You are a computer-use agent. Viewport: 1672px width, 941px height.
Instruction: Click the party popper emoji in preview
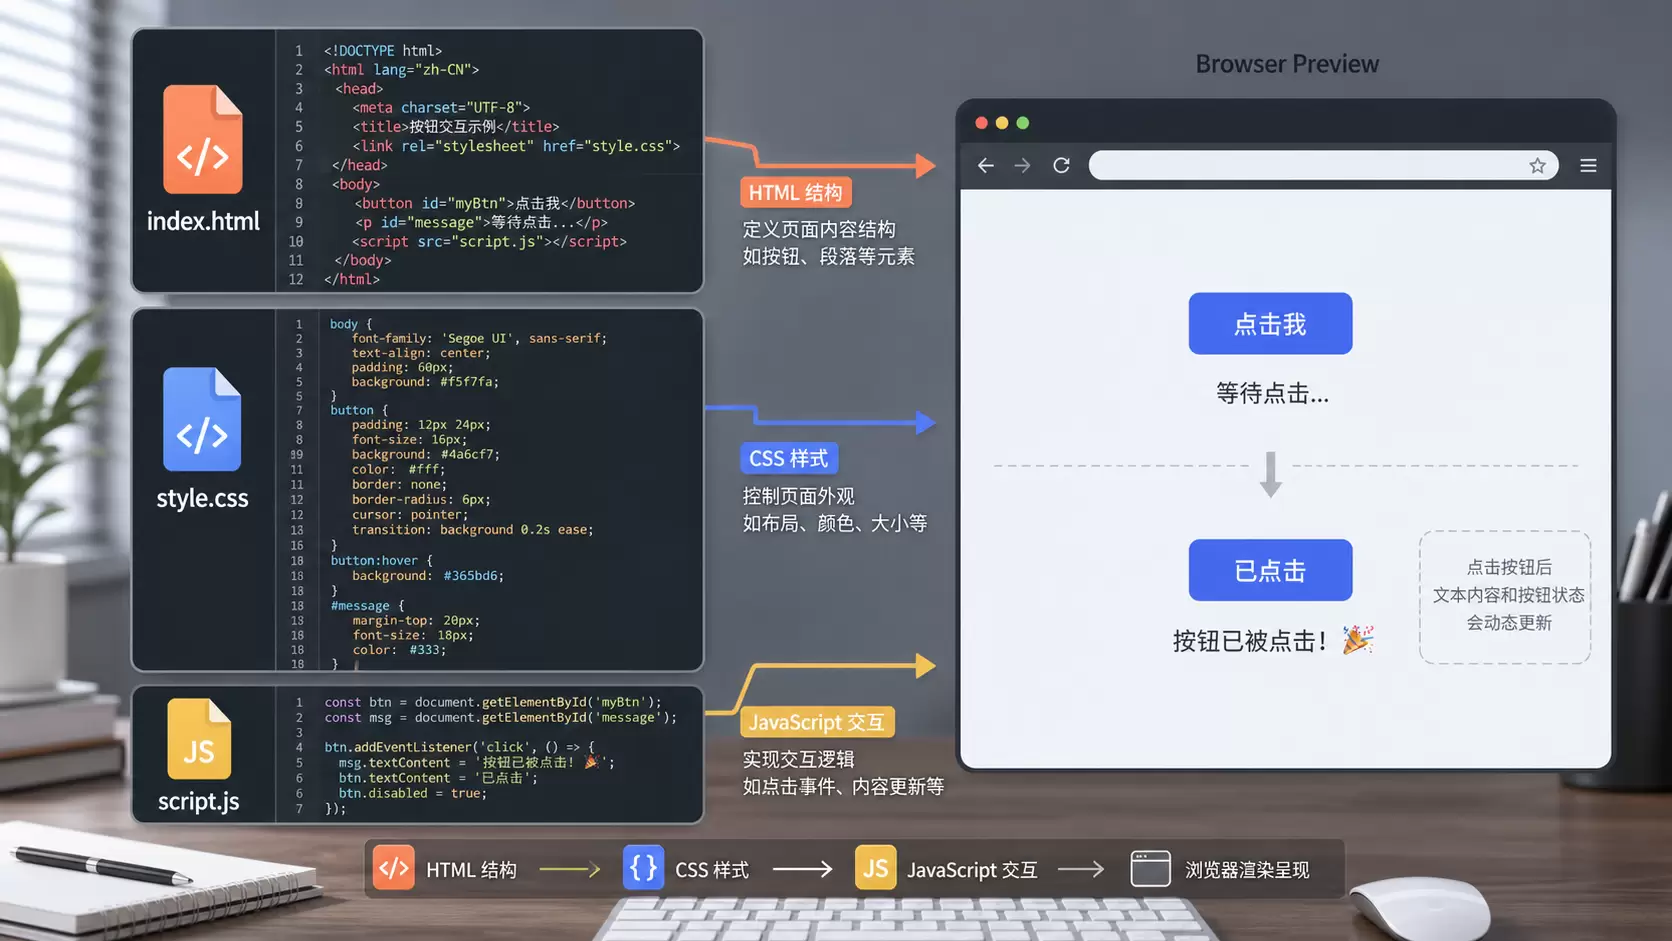tap(1357, 639)
